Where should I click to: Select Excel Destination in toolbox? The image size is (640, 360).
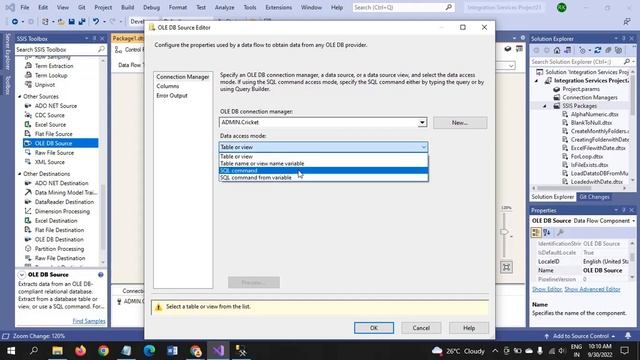[56, 221]
